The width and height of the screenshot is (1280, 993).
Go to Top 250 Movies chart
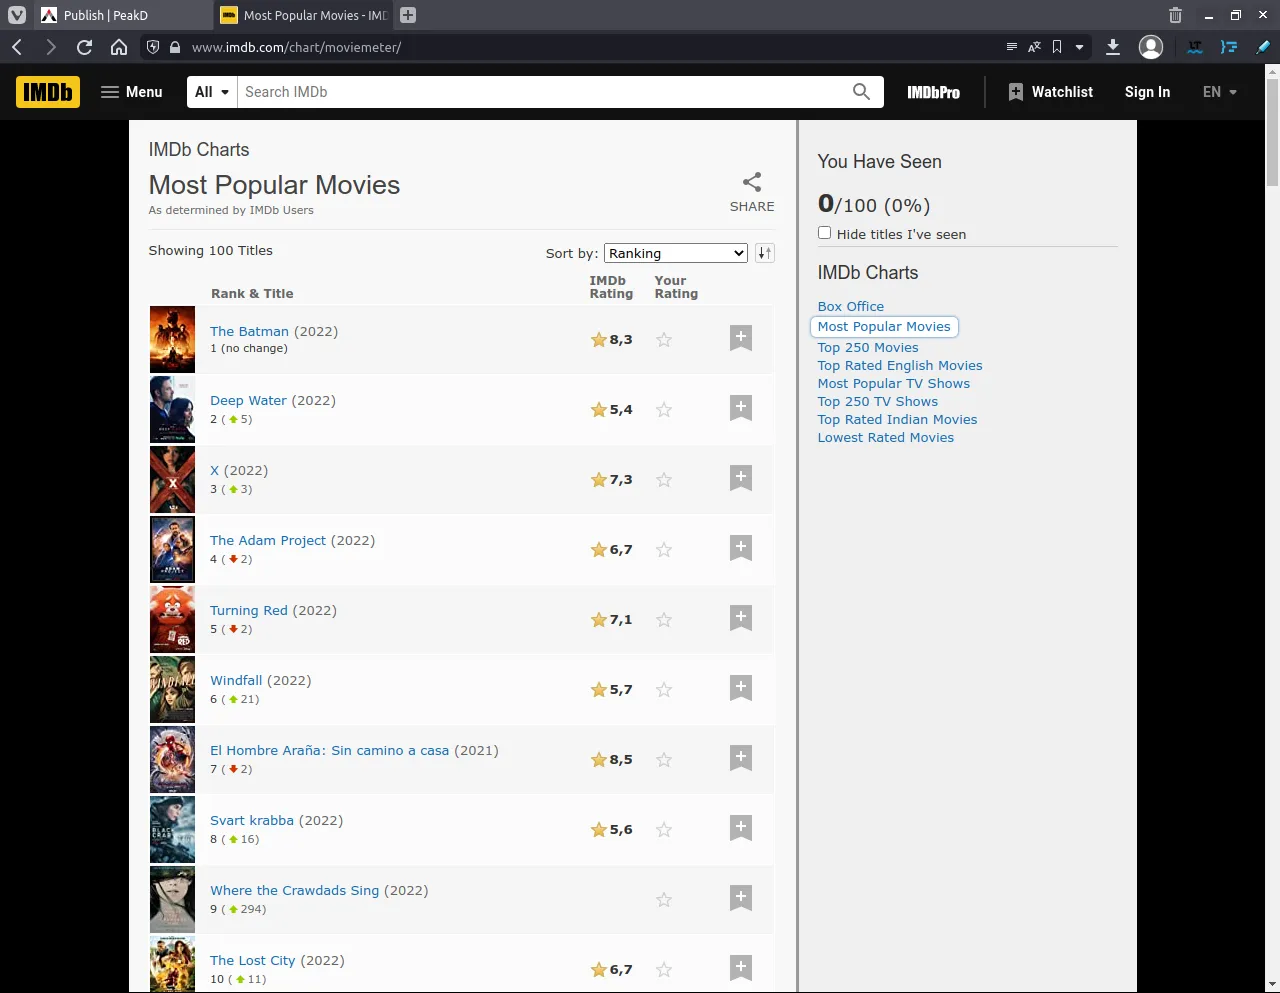[868, 348]
